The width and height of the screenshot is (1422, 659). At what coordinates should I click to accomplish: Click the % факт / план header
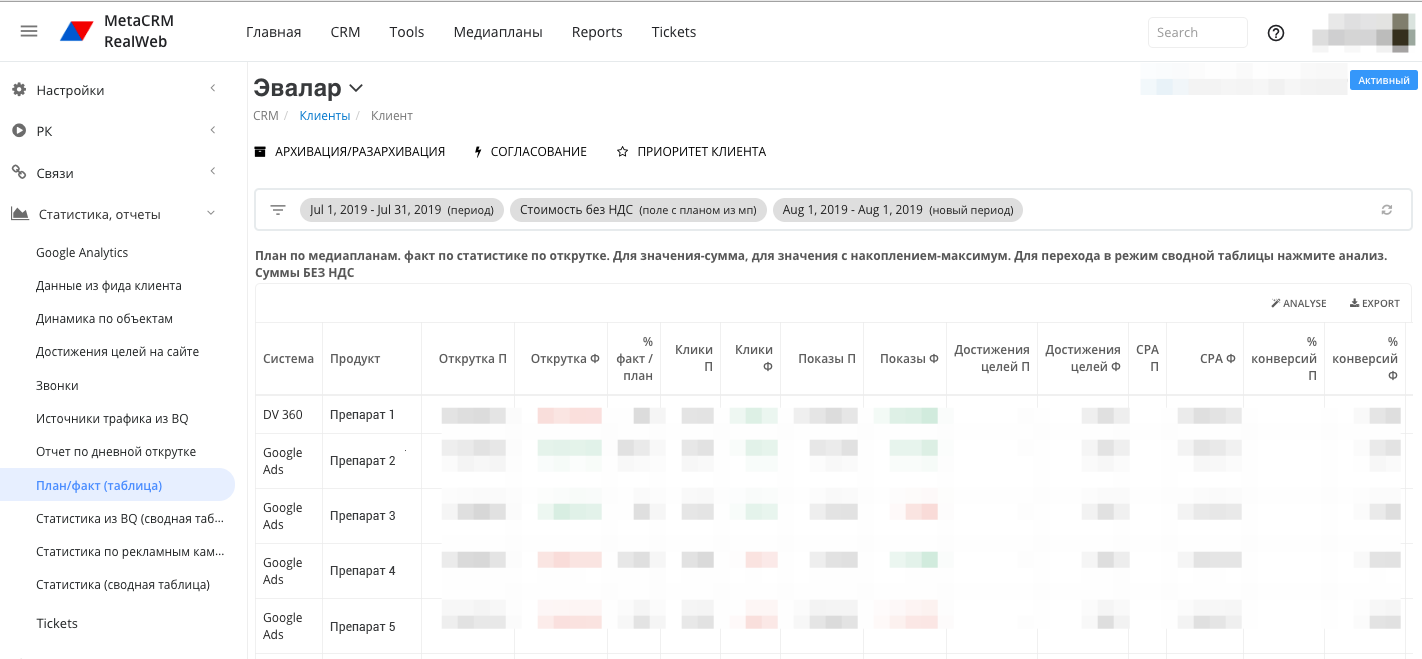[x=635, y=359]
